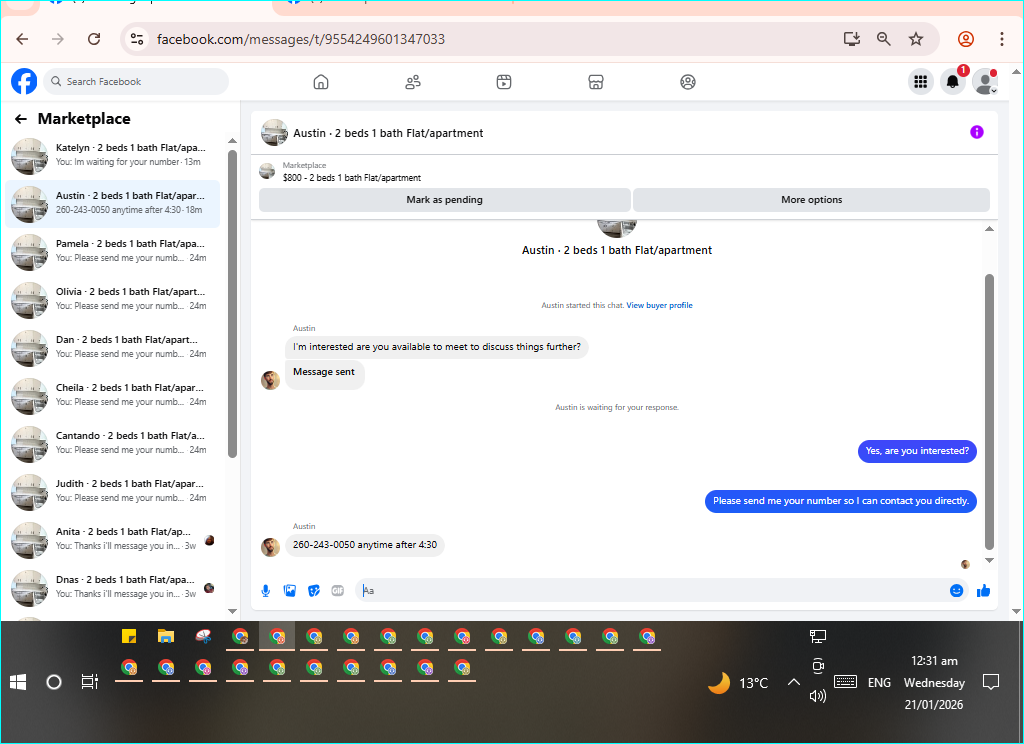1024x744 pixels.
Task: Open Pamela's conversation
Action: (x=112, y=251)
